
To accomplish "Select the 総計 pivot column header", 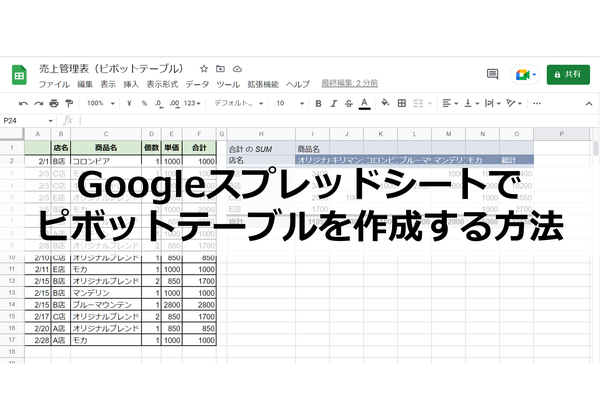I will click(516, 160).
